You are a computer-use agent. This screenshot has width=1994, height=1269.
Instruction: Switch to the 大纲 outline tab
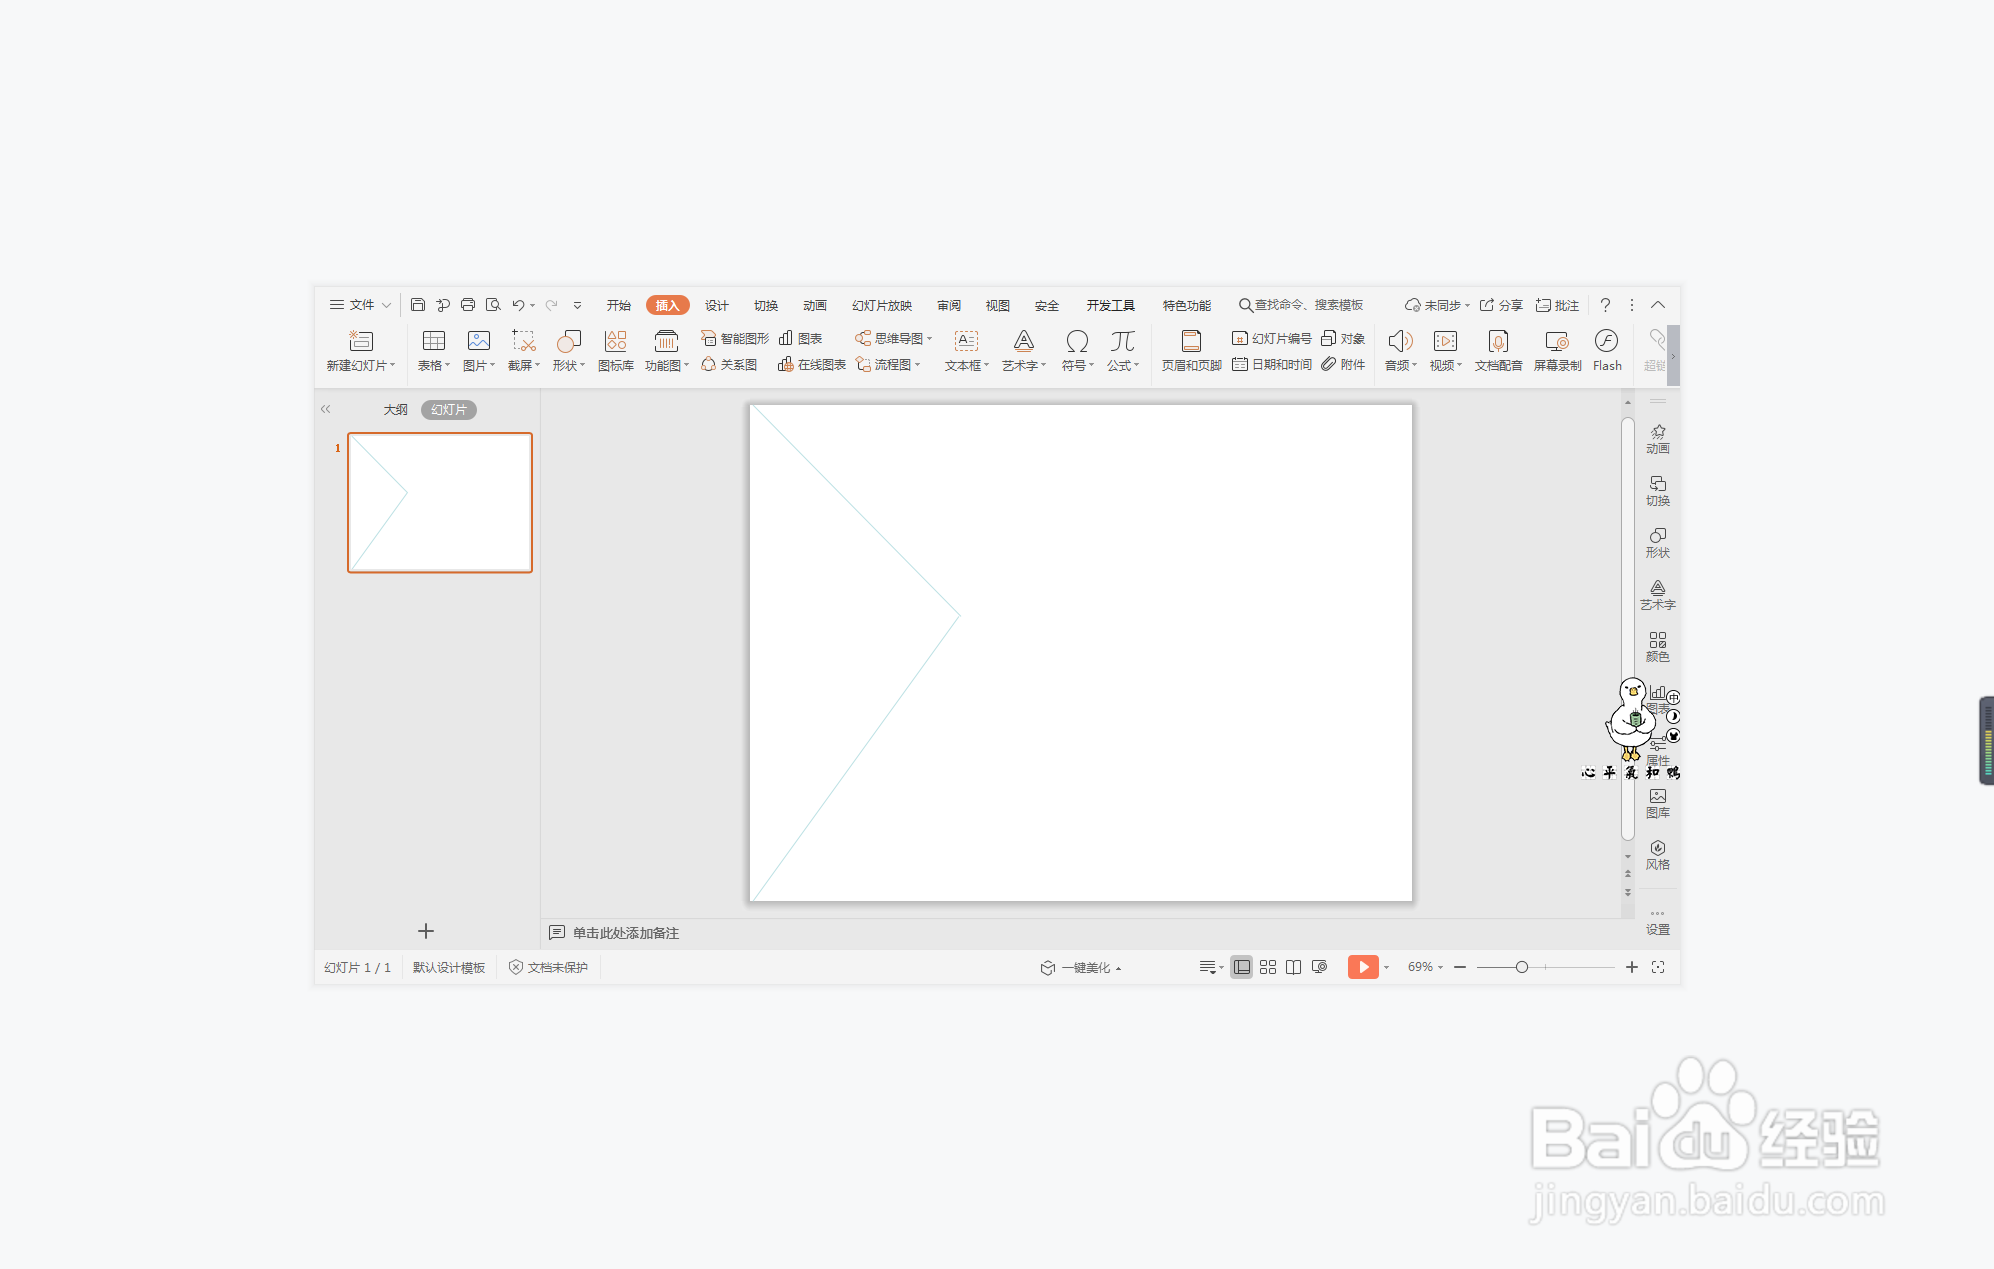(x=395, y=410)
